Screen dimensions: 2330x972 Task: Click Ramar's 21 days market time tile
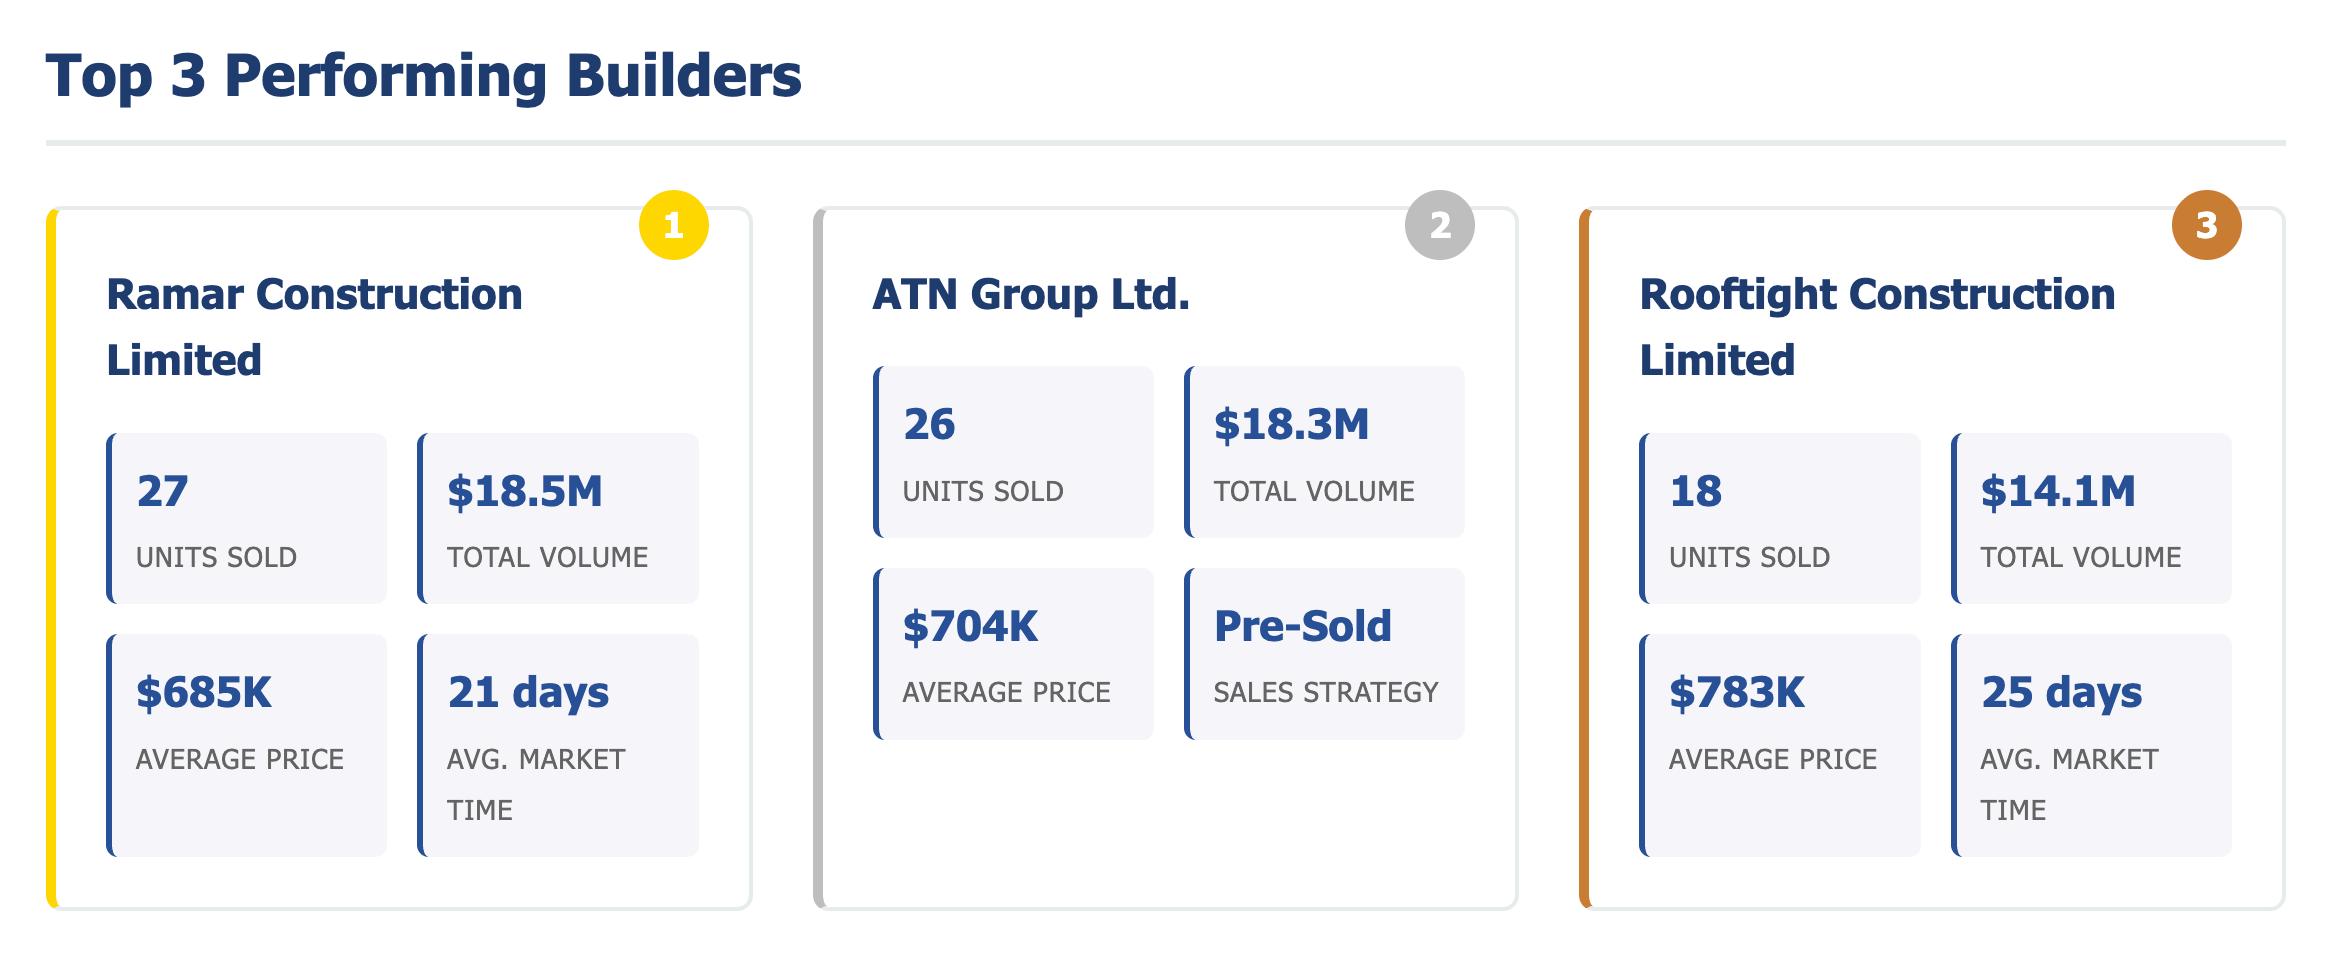pos(558,745)
